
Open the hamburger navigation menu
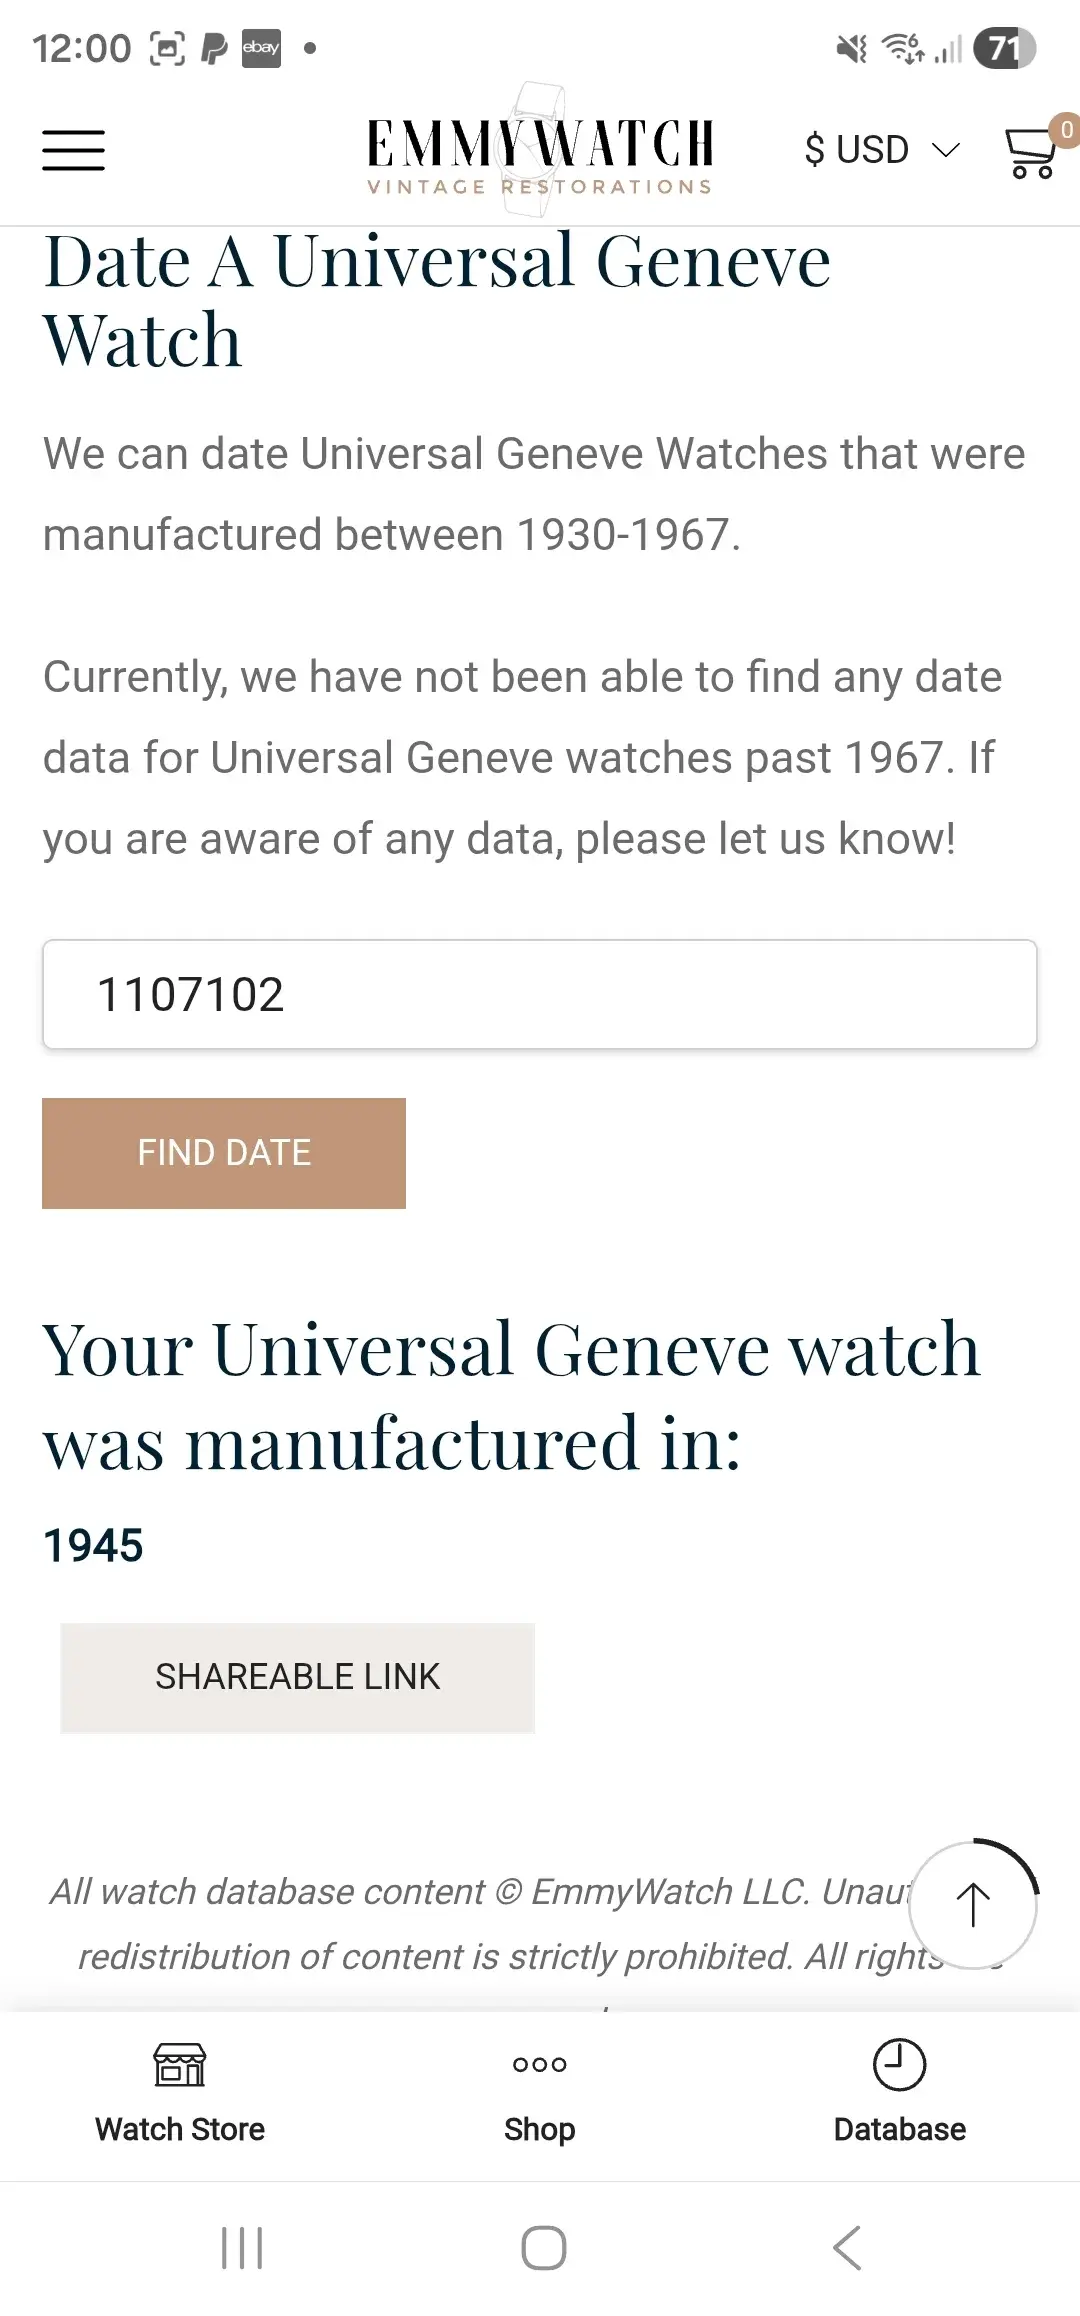[72, 150]
